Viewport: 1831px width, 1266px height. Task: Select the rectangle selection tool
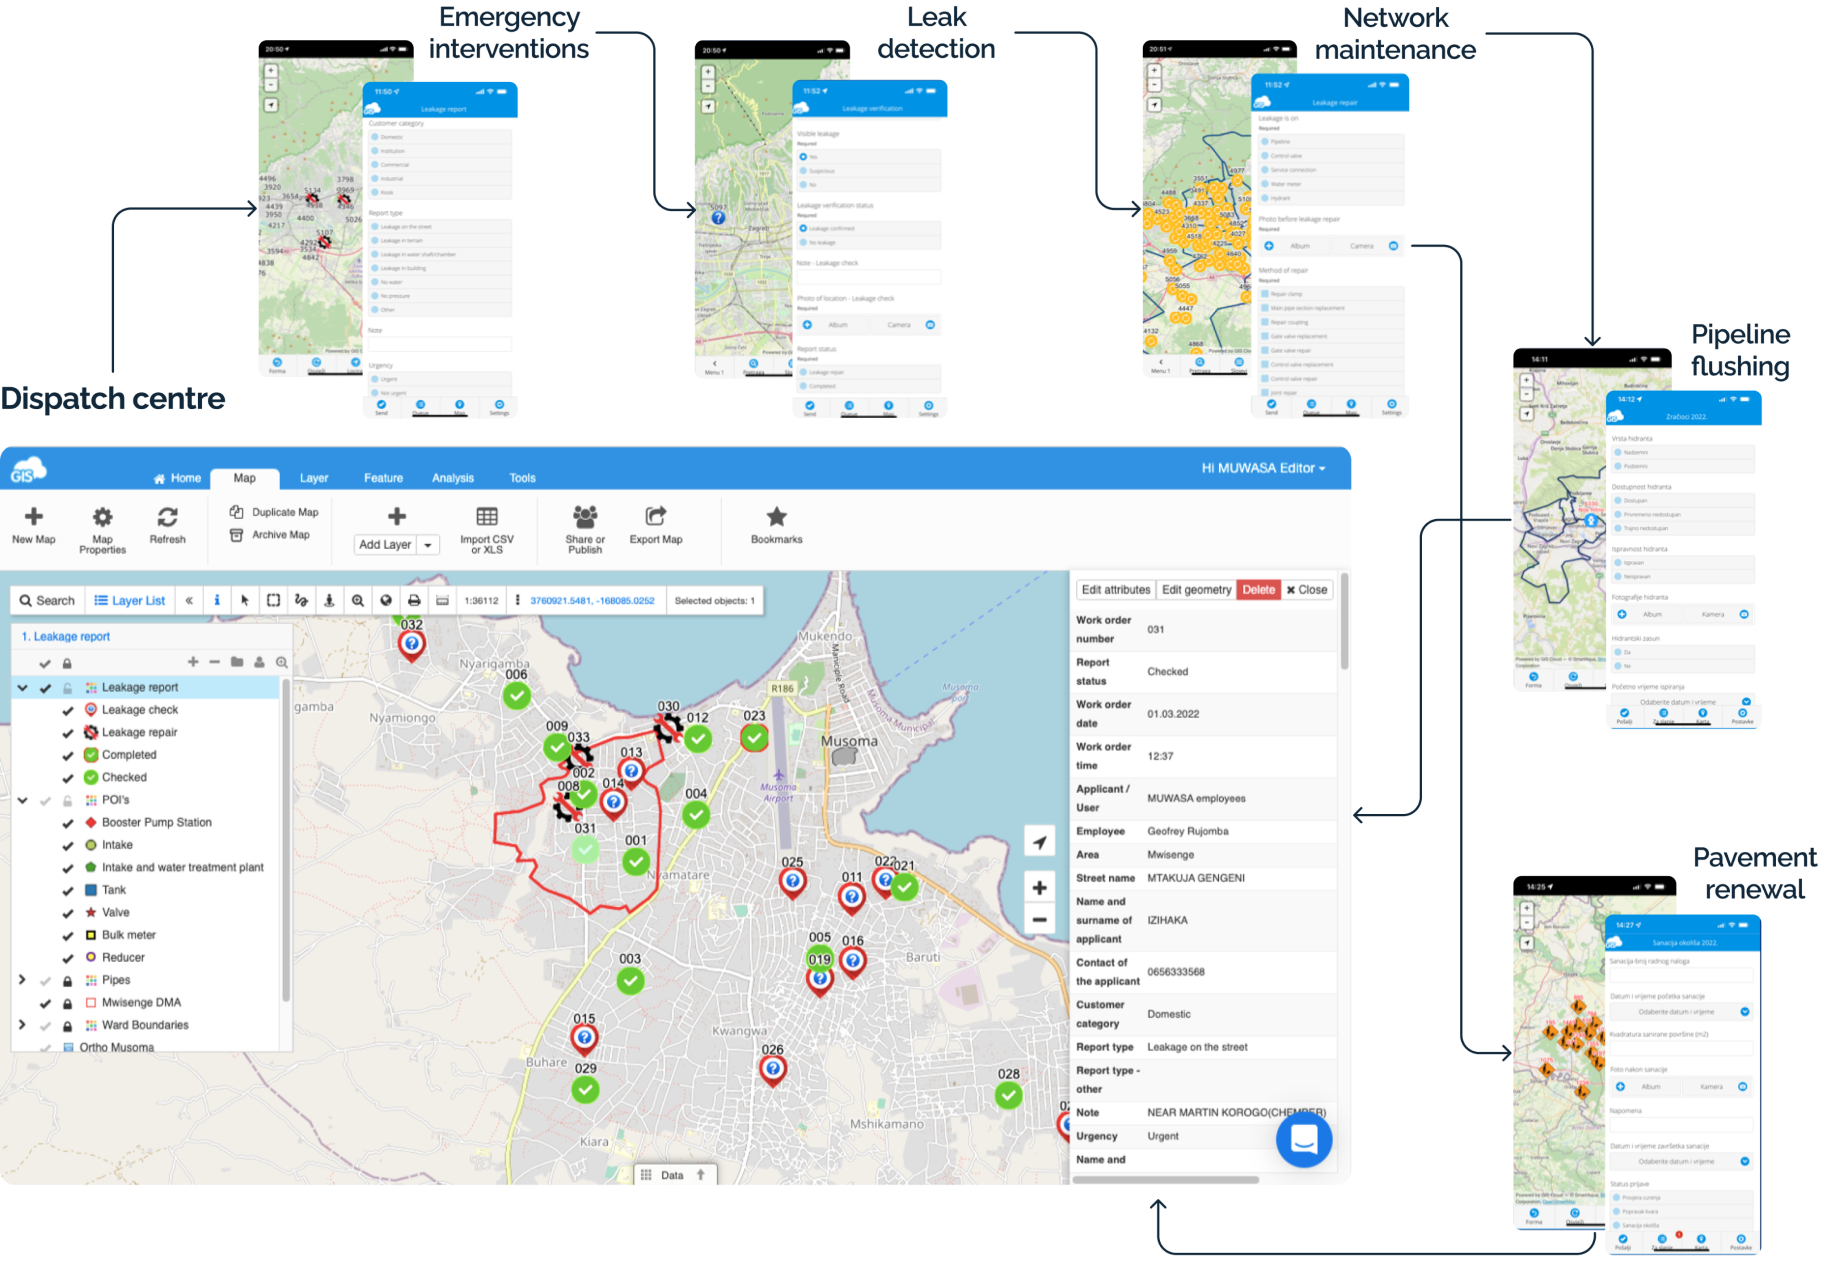click(273, 601)
